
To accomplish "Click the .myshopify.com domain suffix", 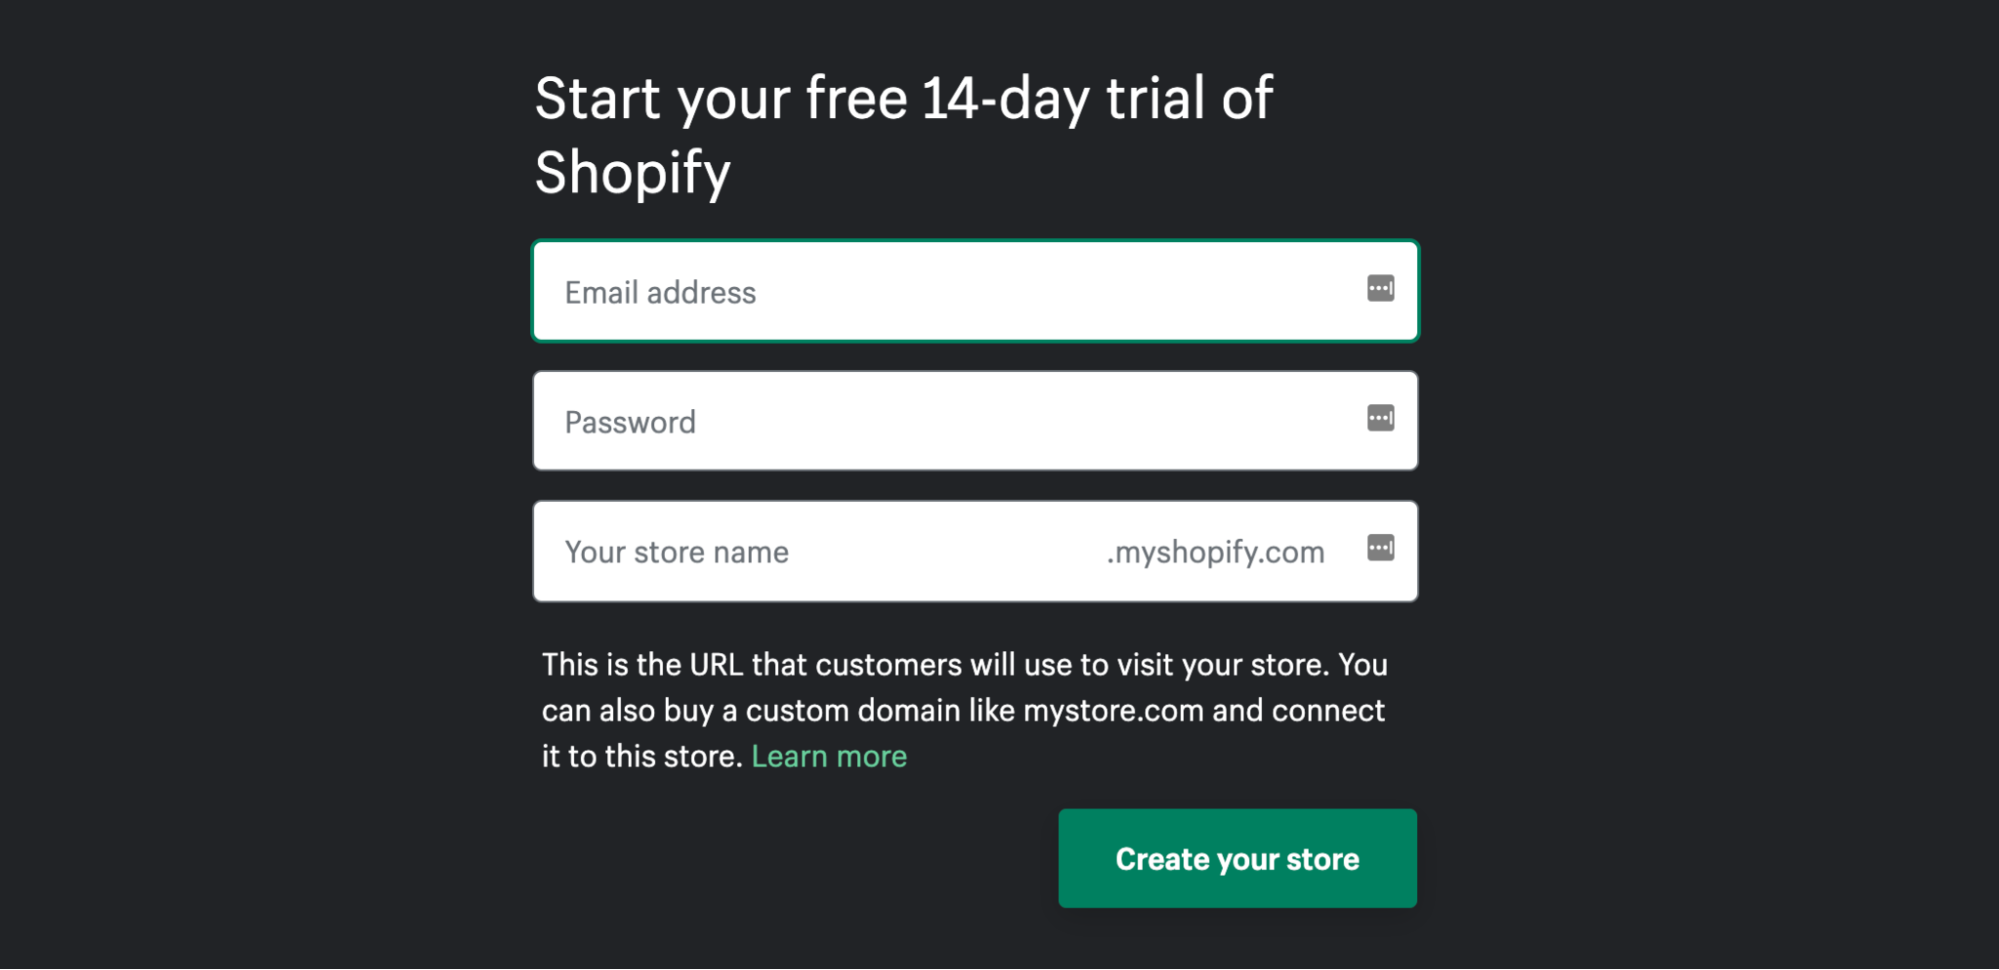I will tap(1215, 552).
